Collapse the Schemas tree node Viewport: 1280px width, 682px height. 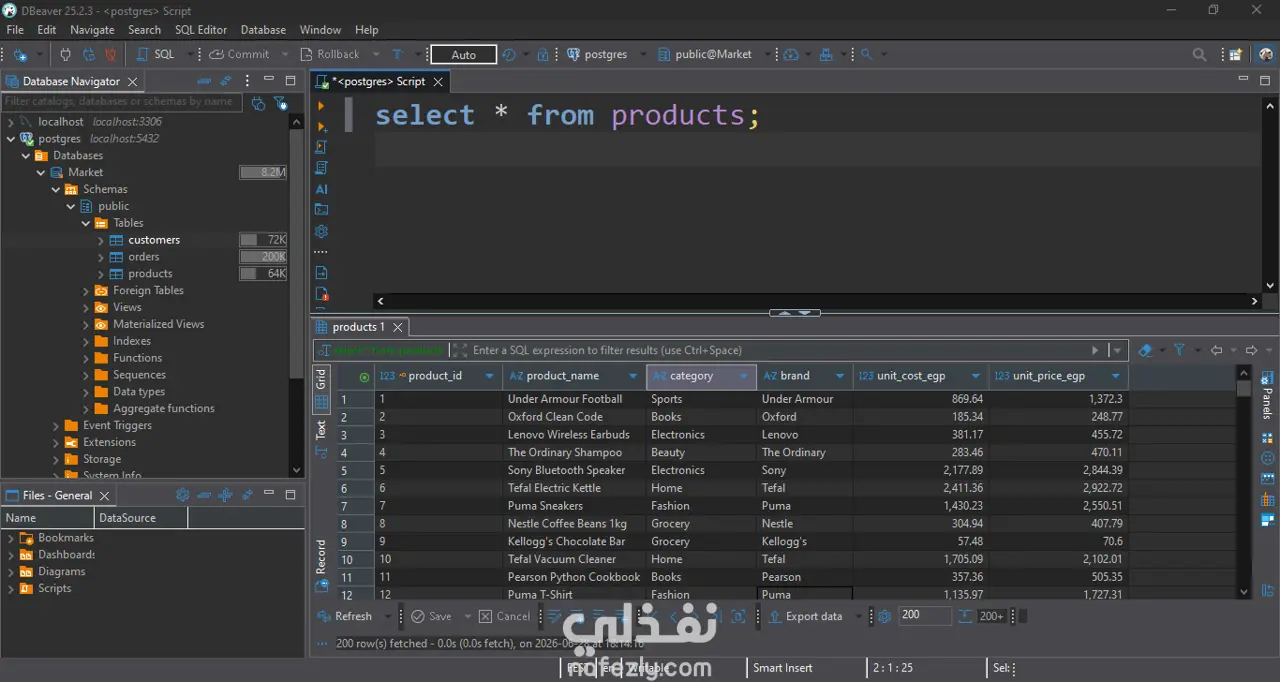pos(57,189)
